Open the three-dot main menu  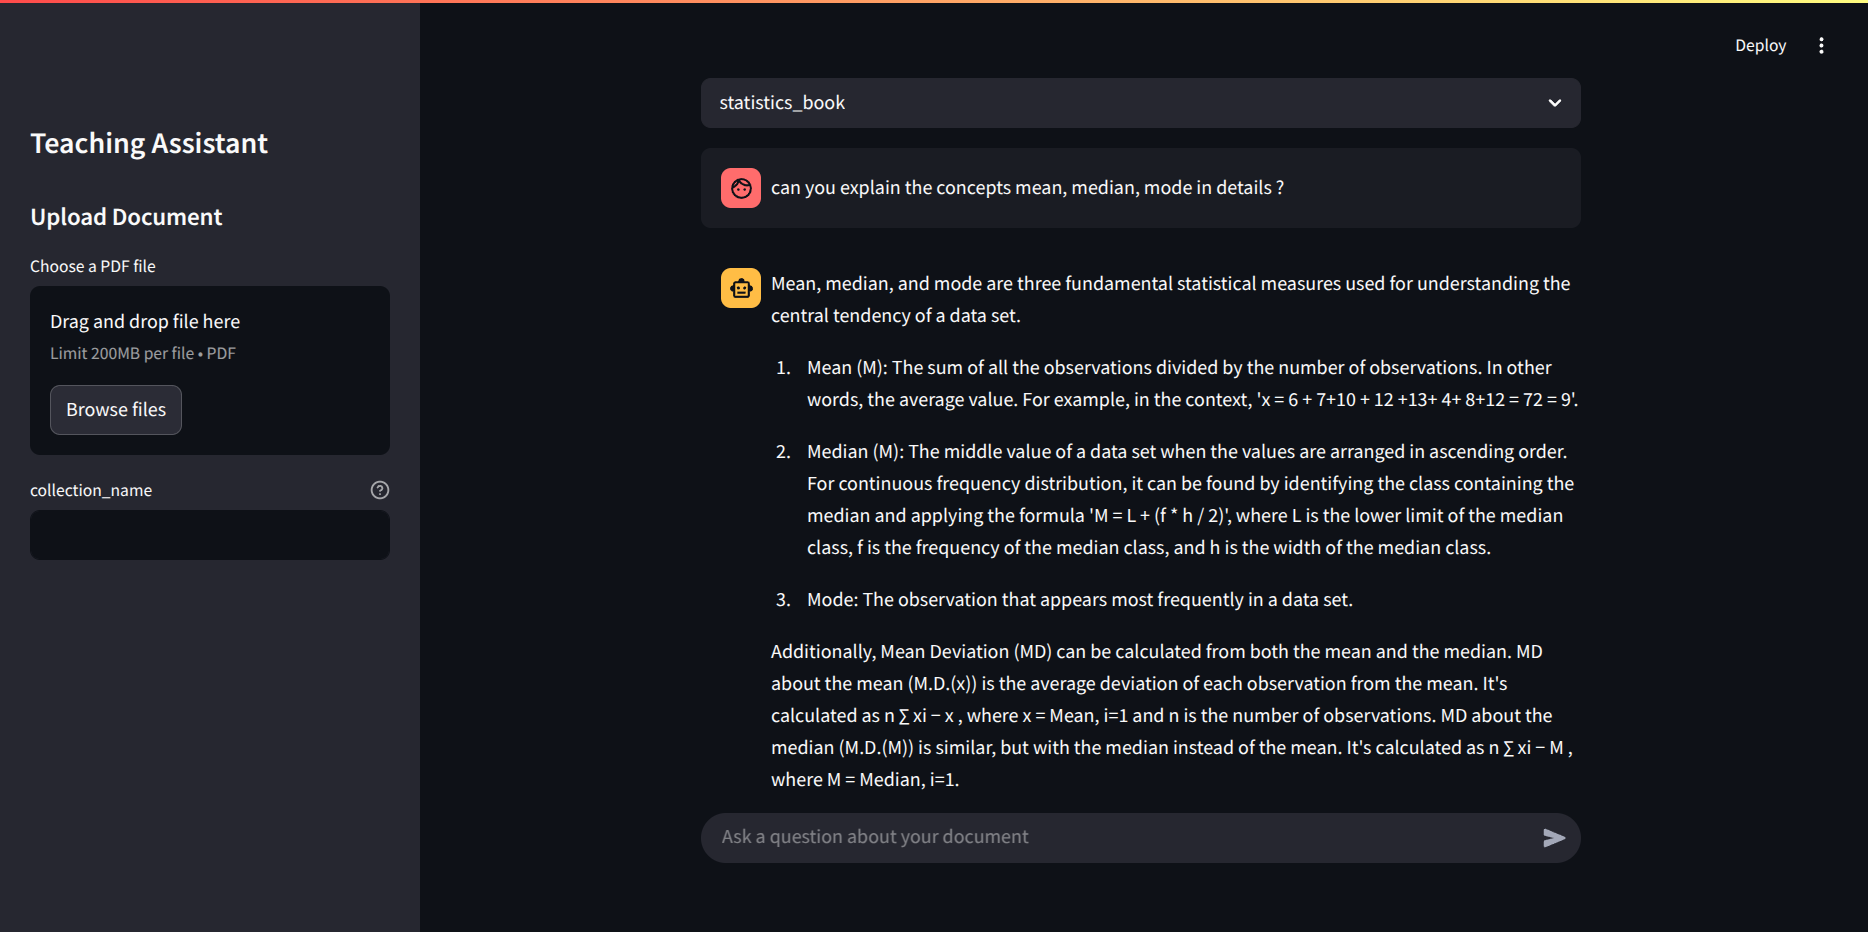tap(1821, 46)
